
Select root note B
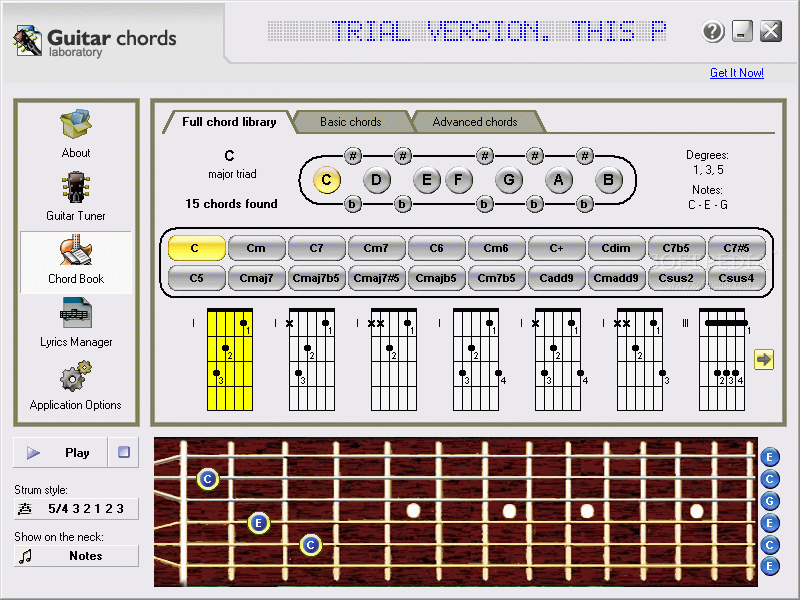(608, 180)
